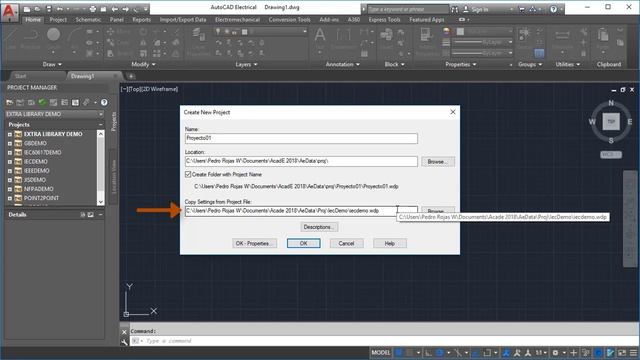Image resolution: width=640 pixels, height=360 pixels.
Task: Click the New Drawing icon in Project Manager
Action: pyautogui.click(x=31, y=102)
